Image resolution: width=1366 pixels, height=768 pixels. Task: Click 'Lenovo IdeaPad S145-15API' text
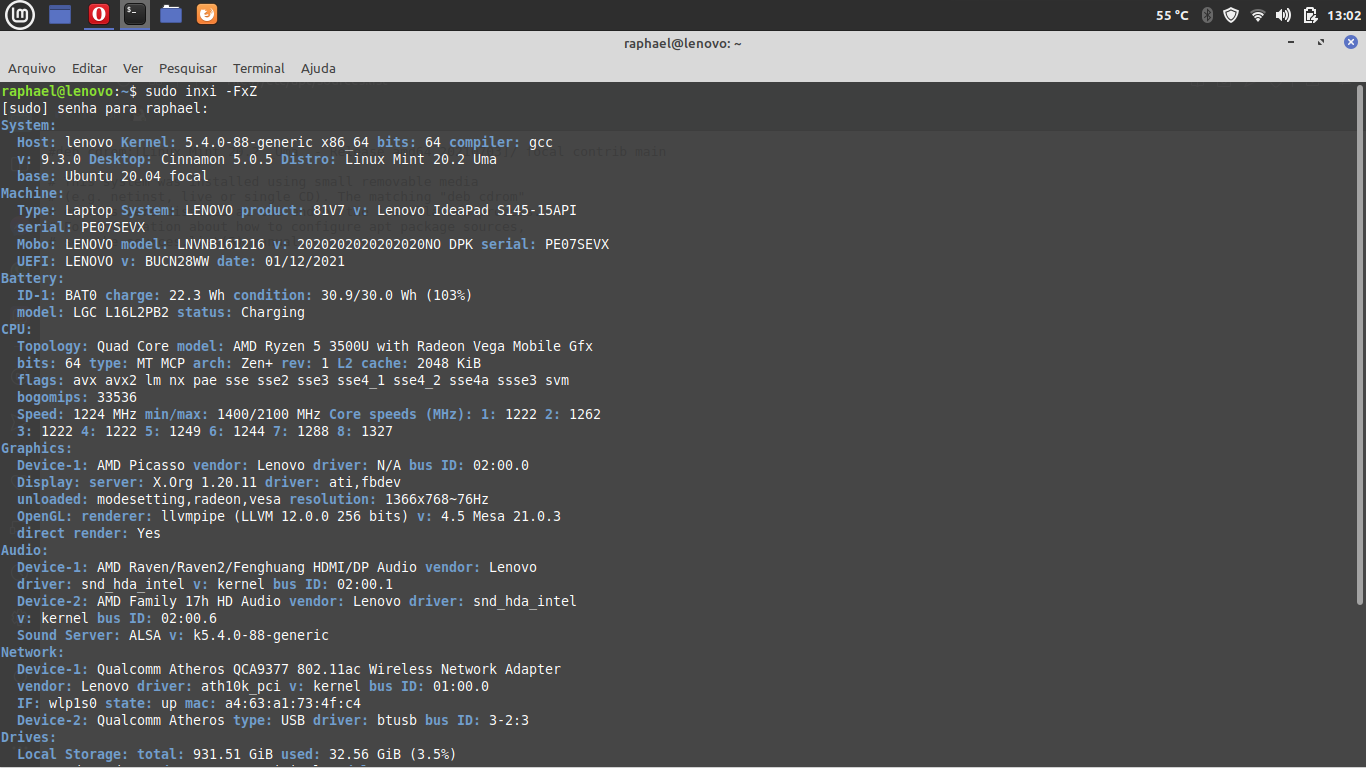[x=477, y=210]
